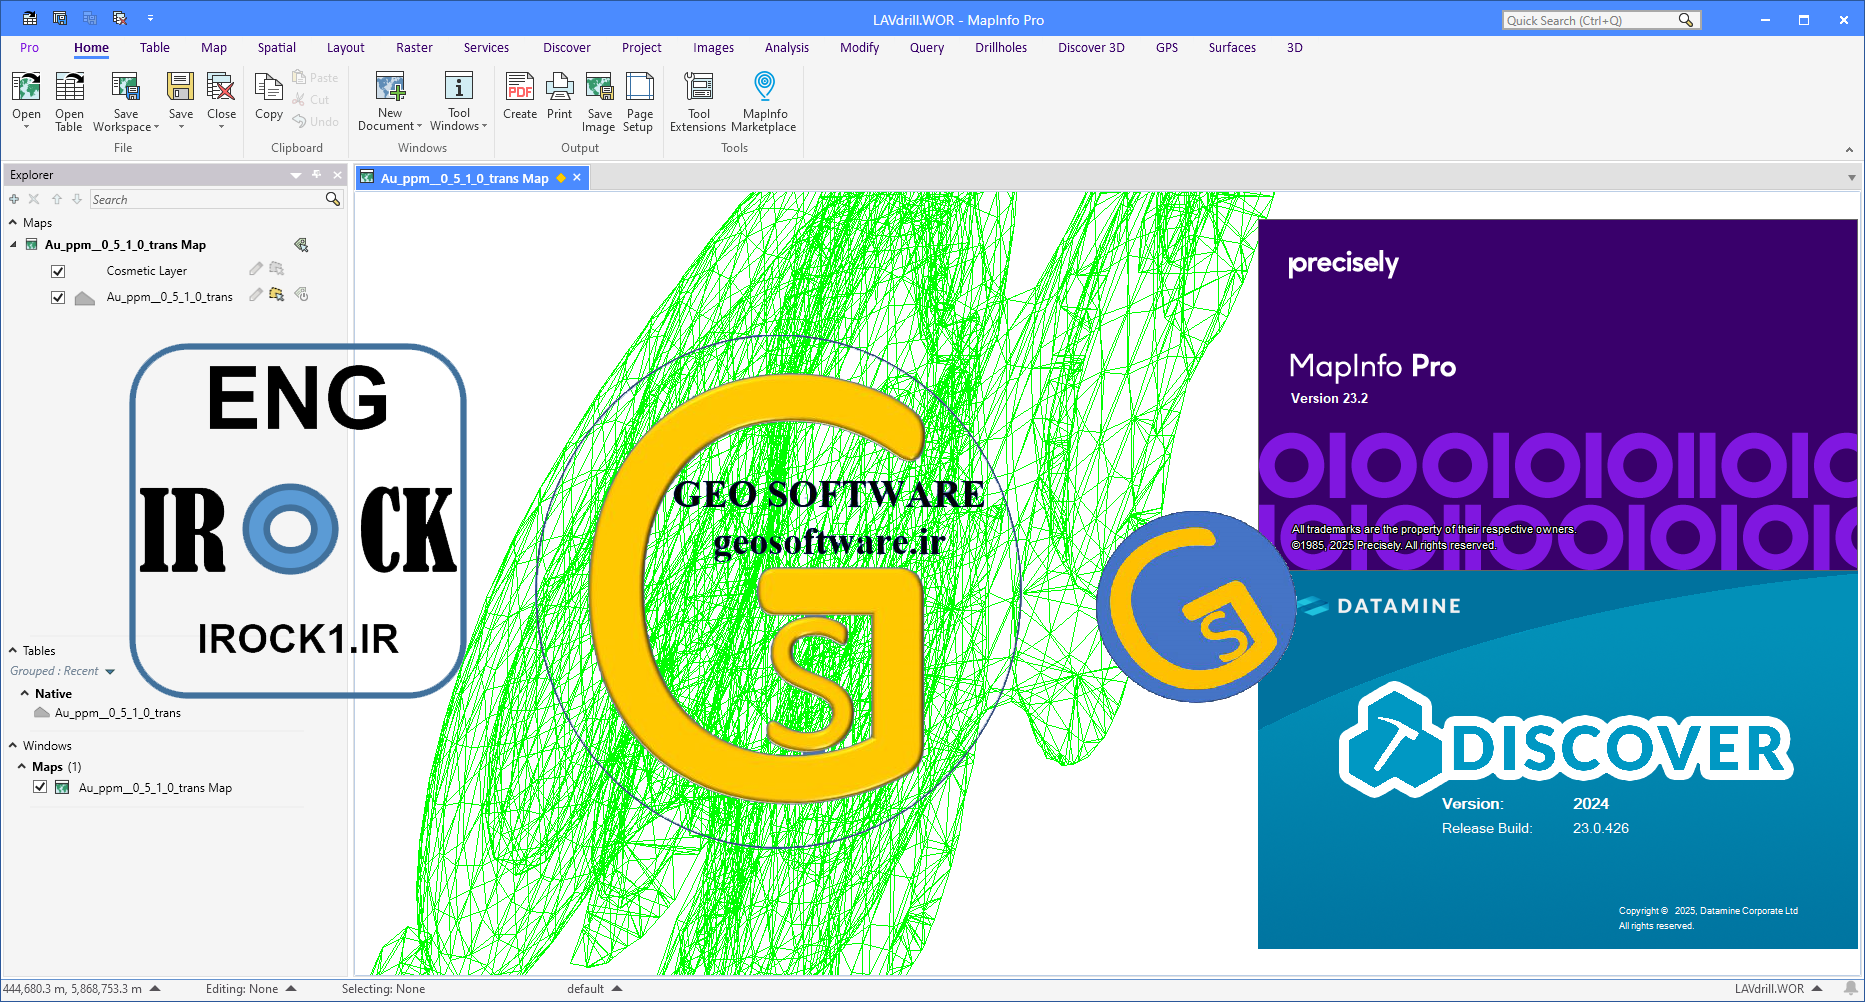Open Page Setup from the ribbon
The image size is (1865, 1002).
tap(639, 88)
